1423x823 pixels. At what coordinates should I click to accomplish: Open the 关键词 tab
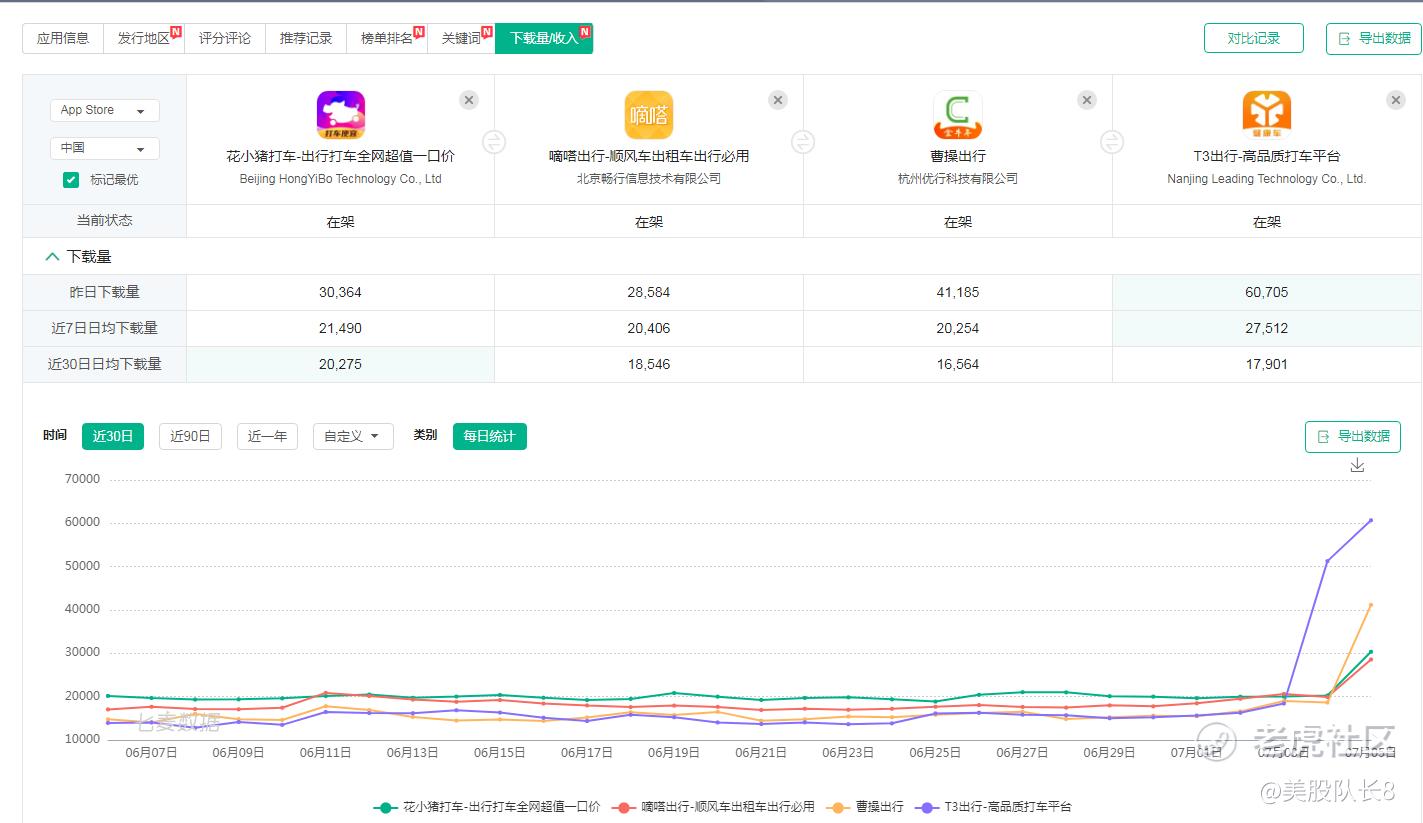pyautogui.click(x=461, y=39)
